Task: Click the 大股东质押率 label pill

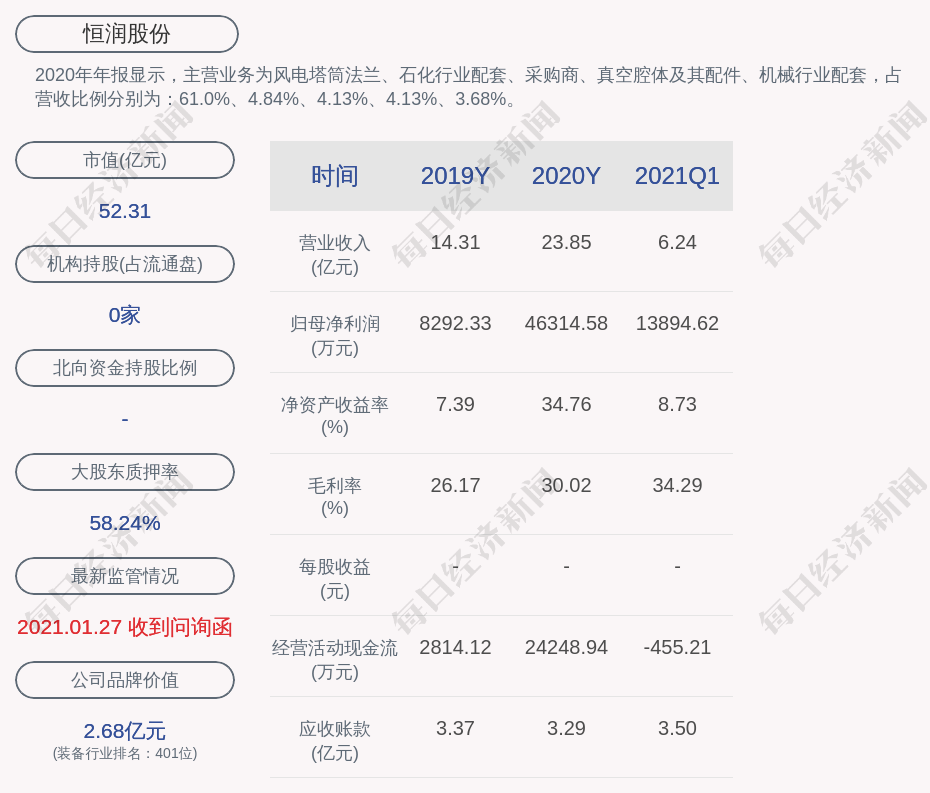Action: 125,472
